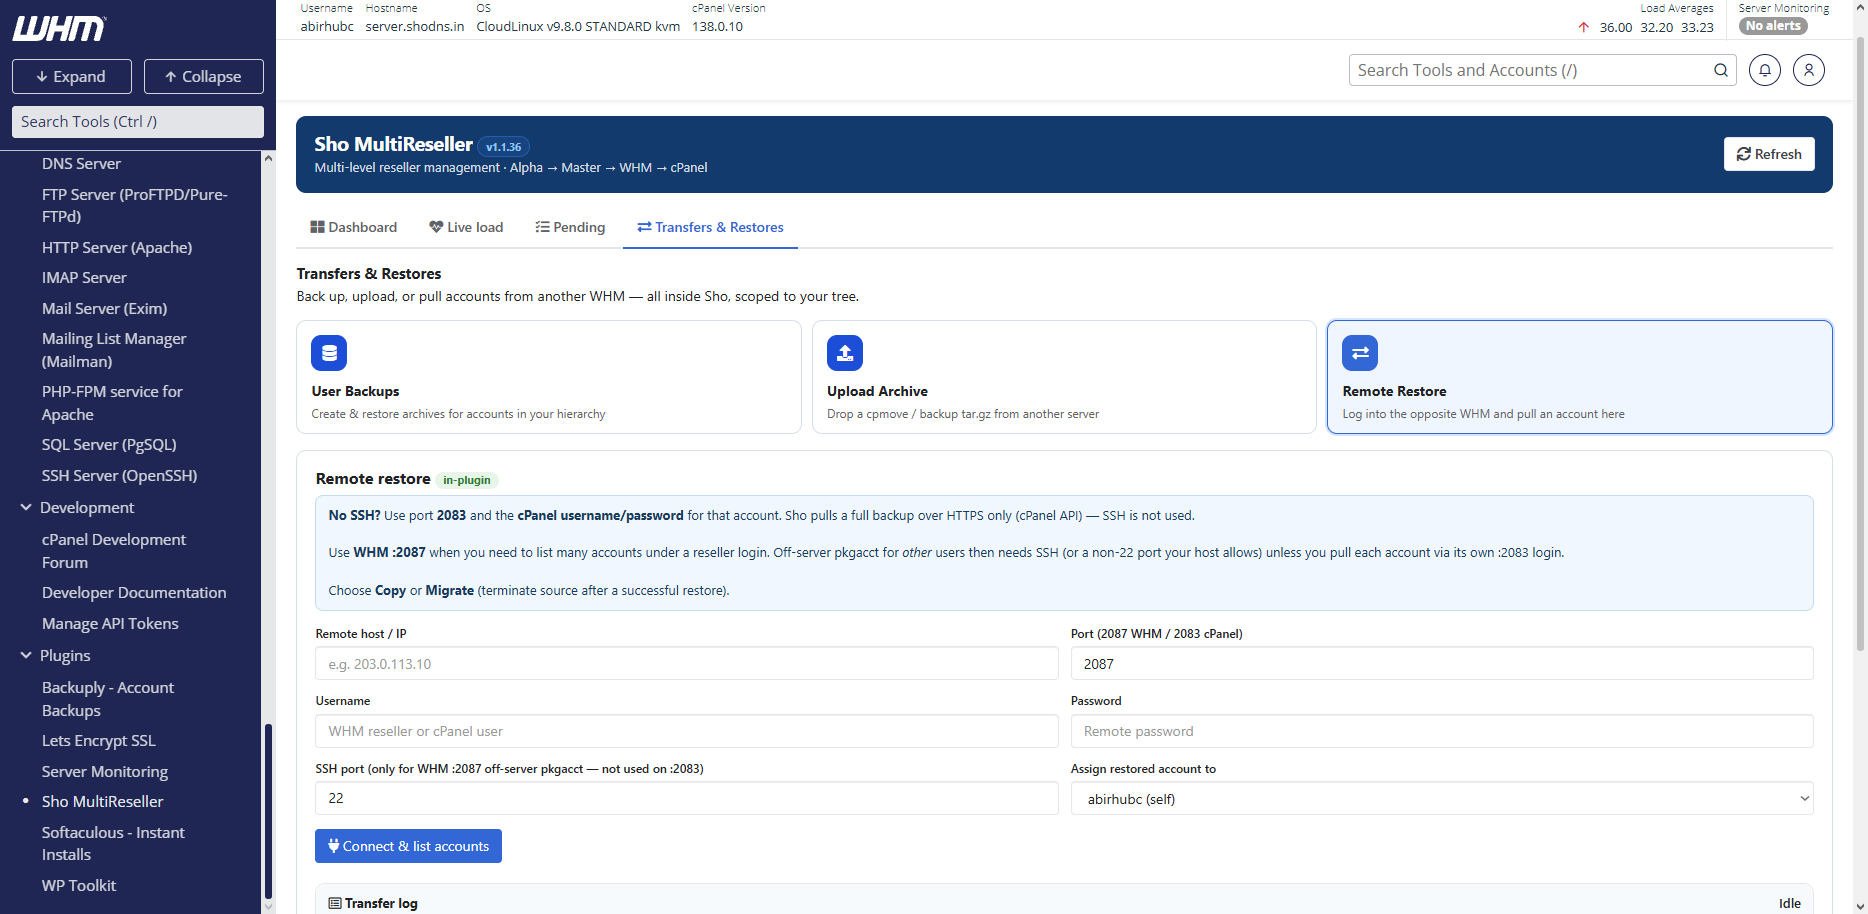
Task: Click the Username input field
Action: pos(687,731)
